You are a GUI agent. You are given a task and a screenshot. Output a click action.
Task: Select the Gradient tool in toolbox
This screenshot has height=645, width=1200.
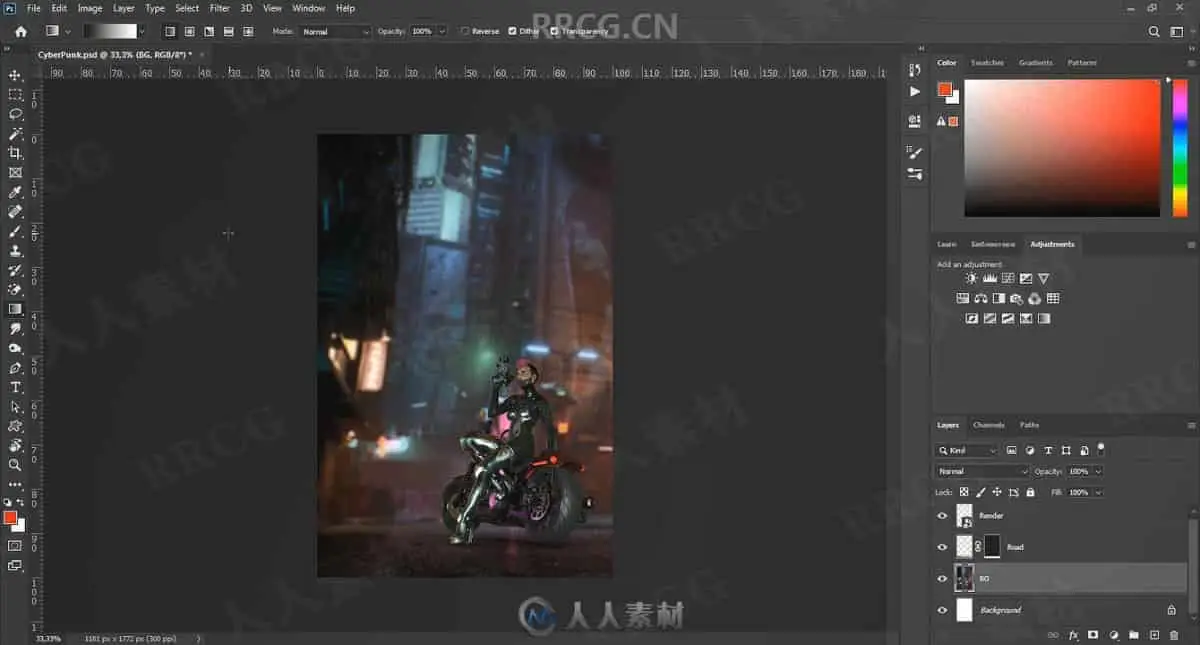click(15, 309)
